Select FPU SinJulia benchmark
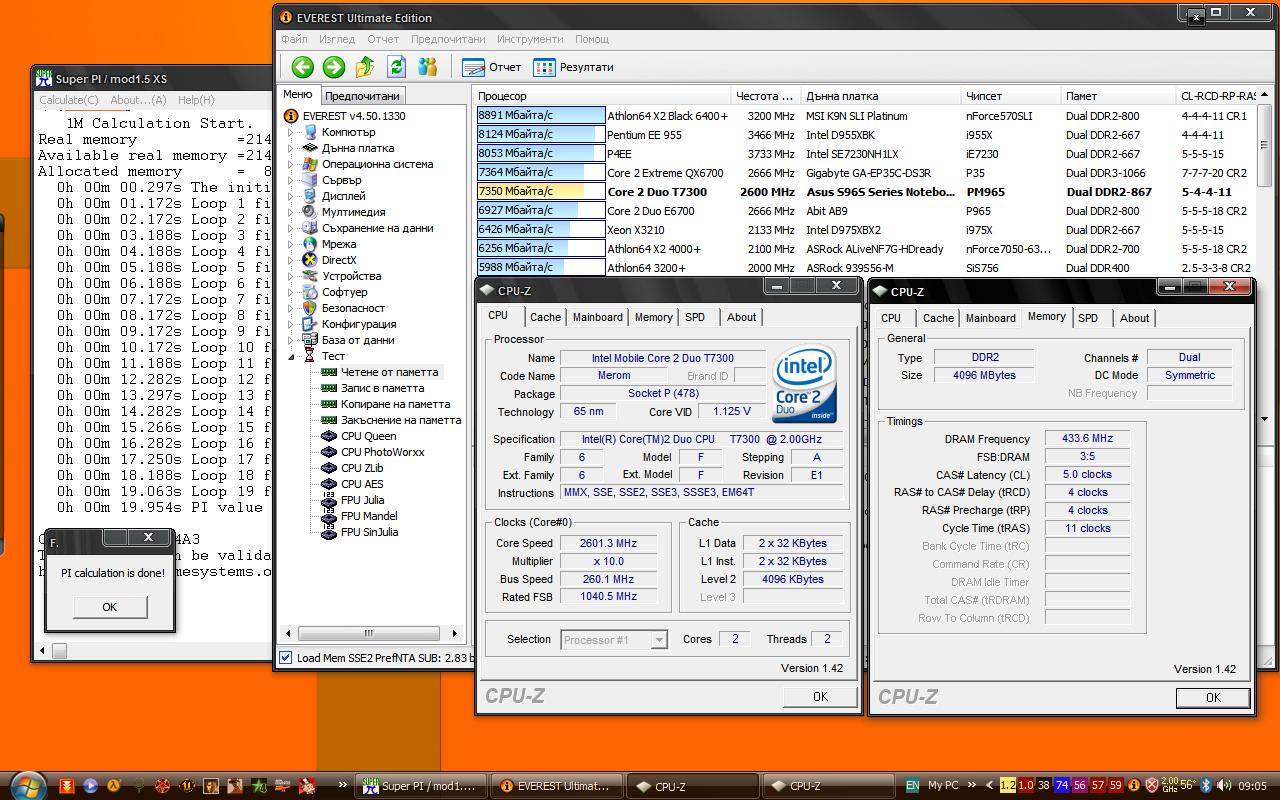Screen dimensions: 1280x800 (369, 532)
